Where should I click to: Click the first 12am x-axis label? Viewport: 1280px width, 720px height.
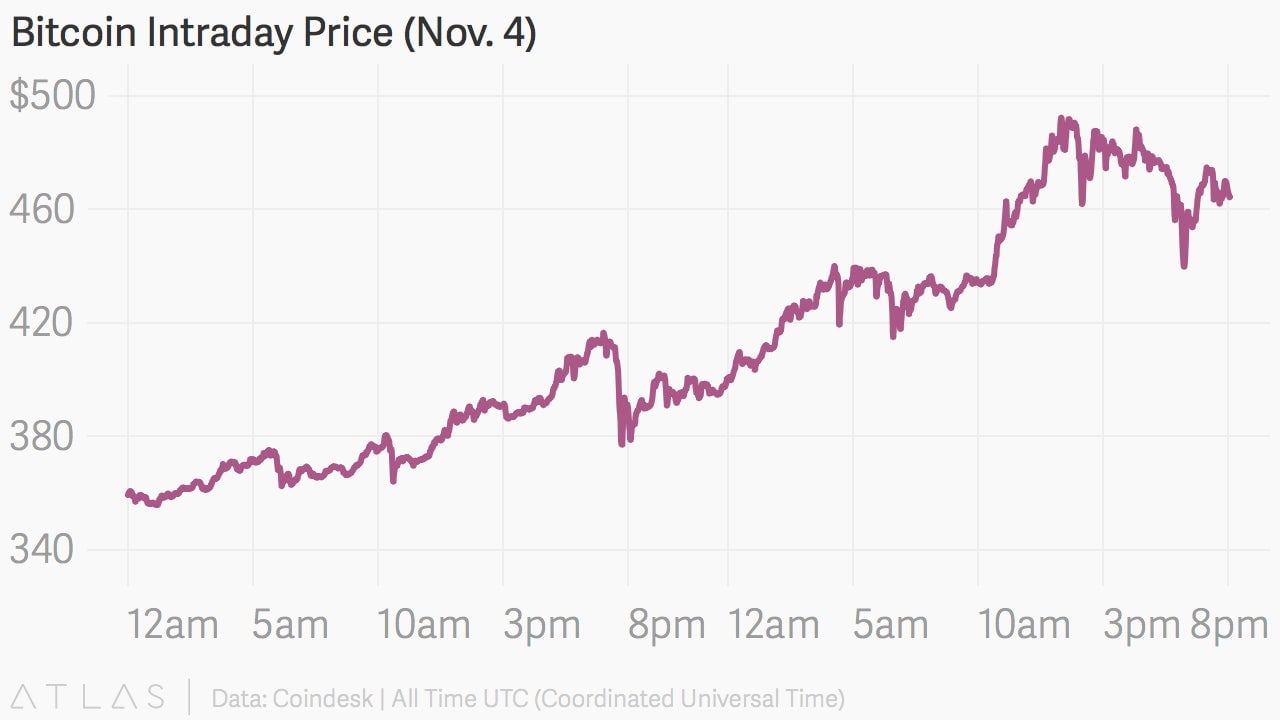[173, 625]
